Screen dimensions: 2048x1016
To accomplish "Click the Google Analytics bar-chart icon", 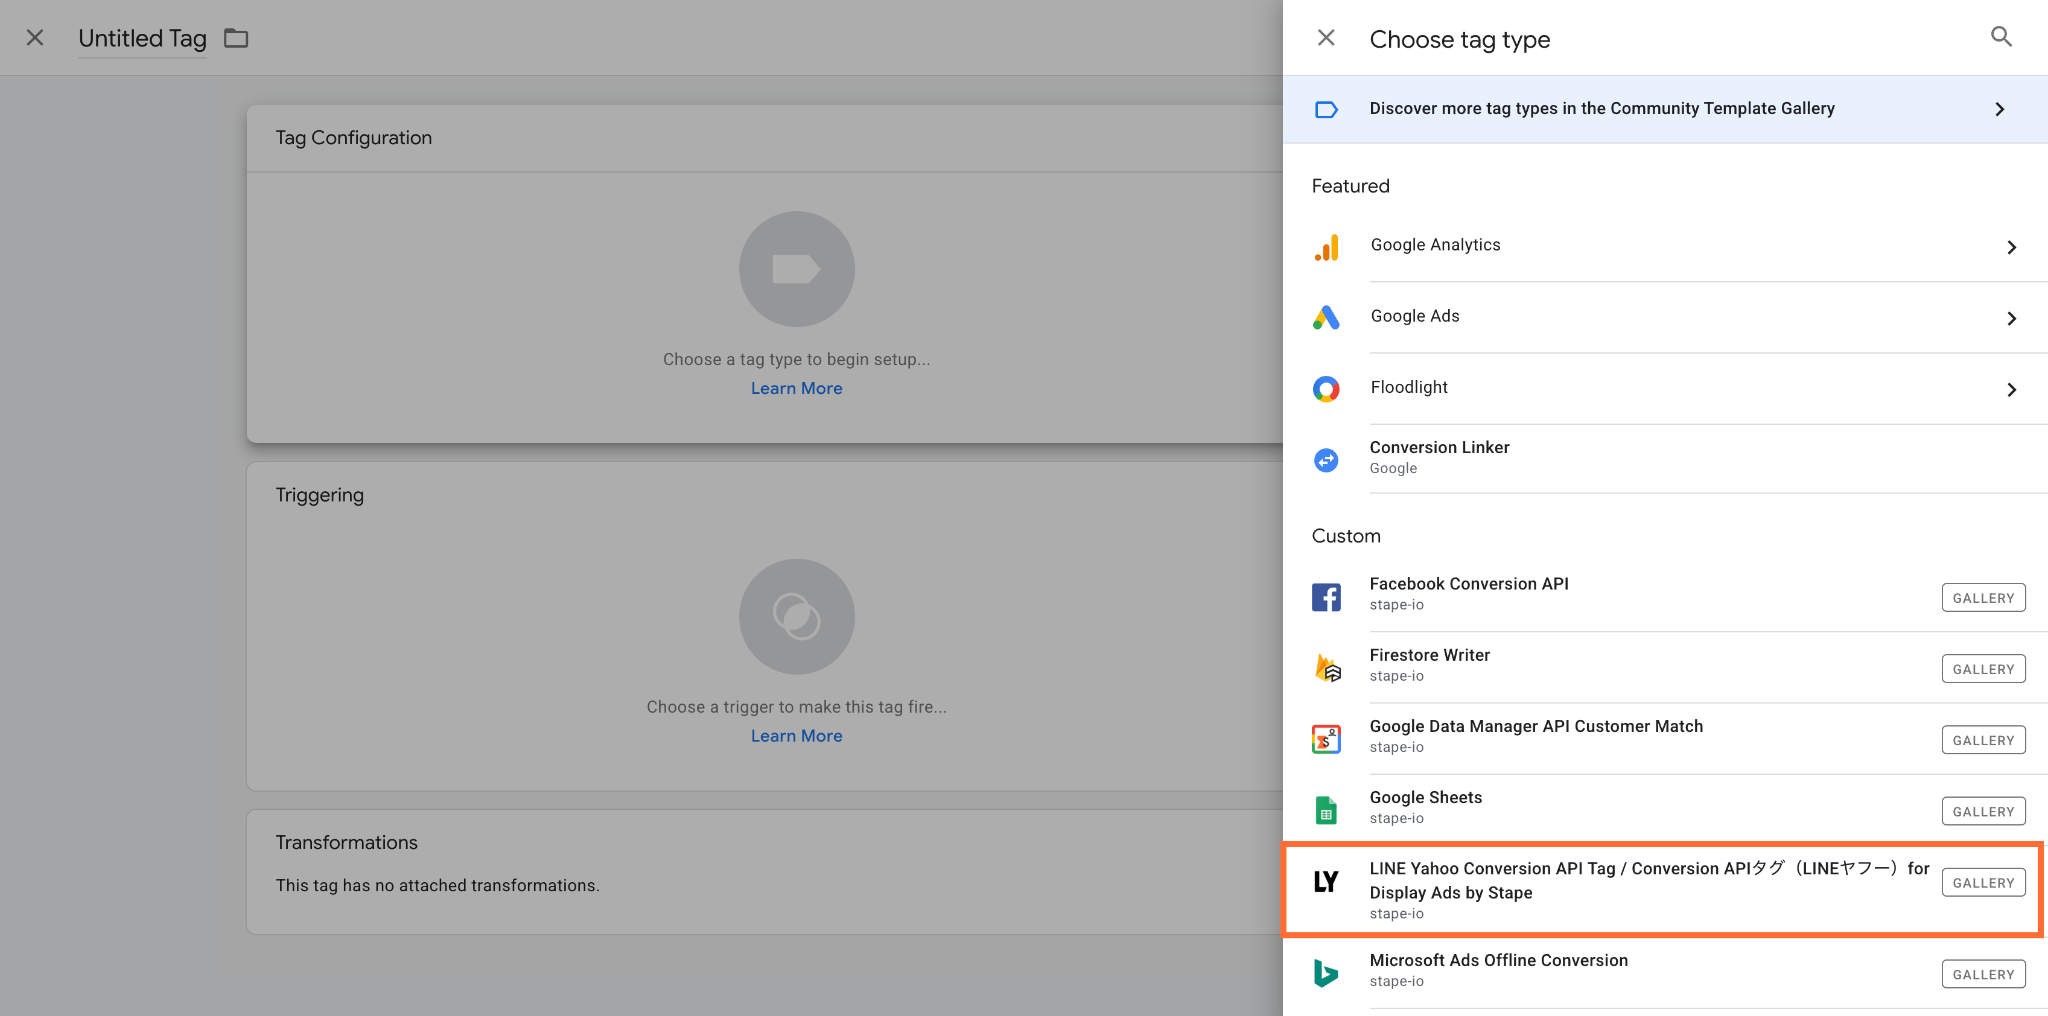I will point(1326,247).
